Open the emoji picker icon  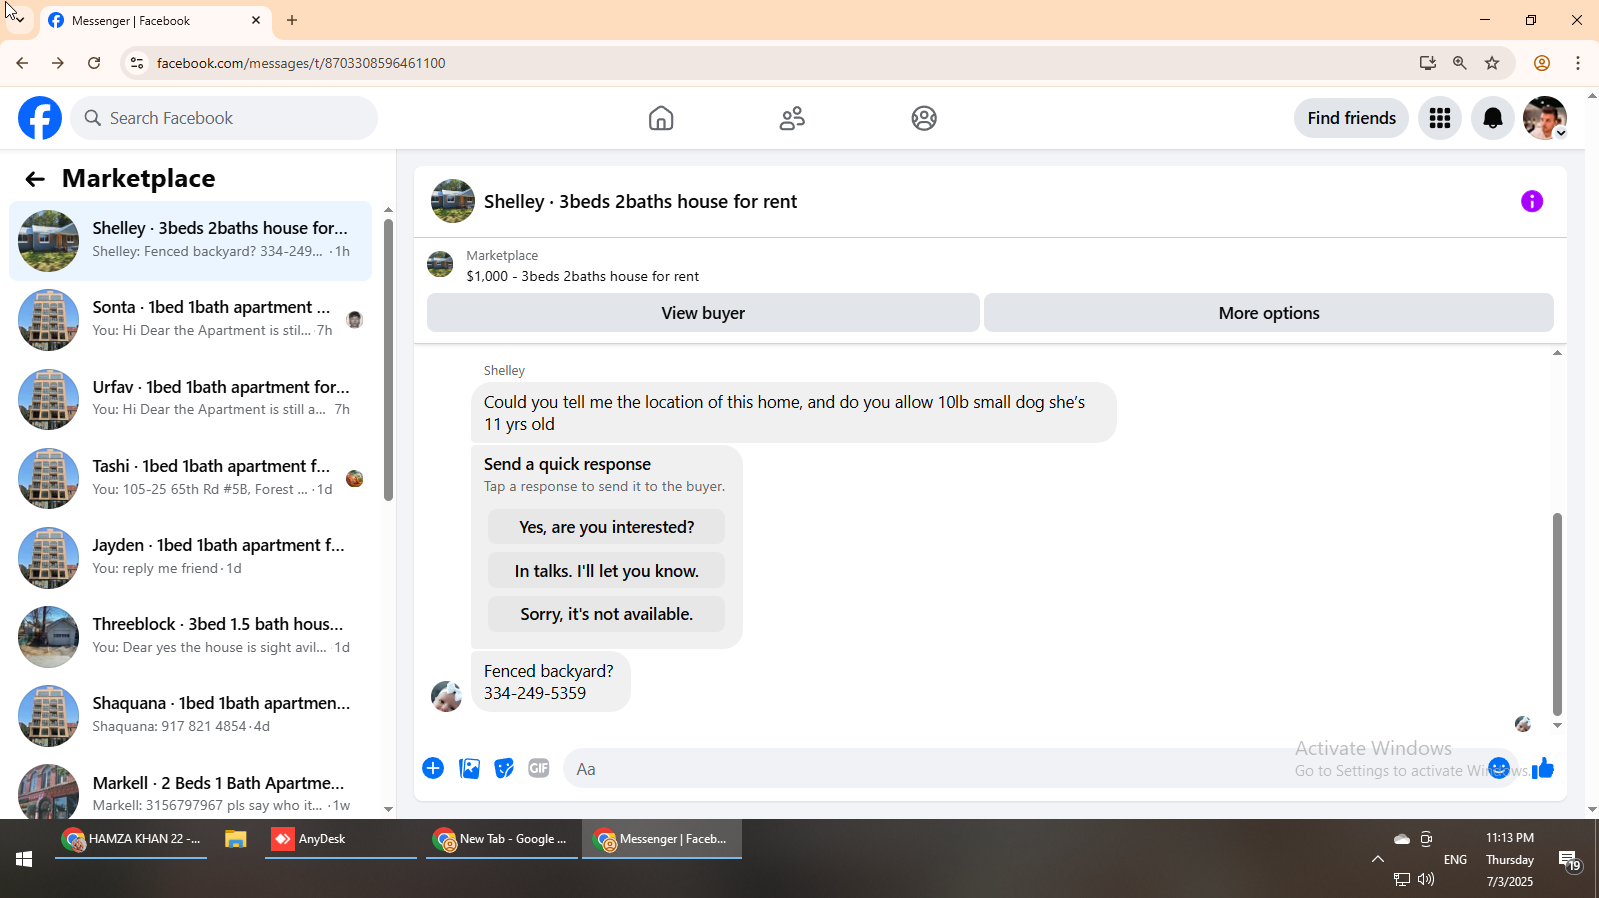pyautogui.click(x=1498, y=768)
